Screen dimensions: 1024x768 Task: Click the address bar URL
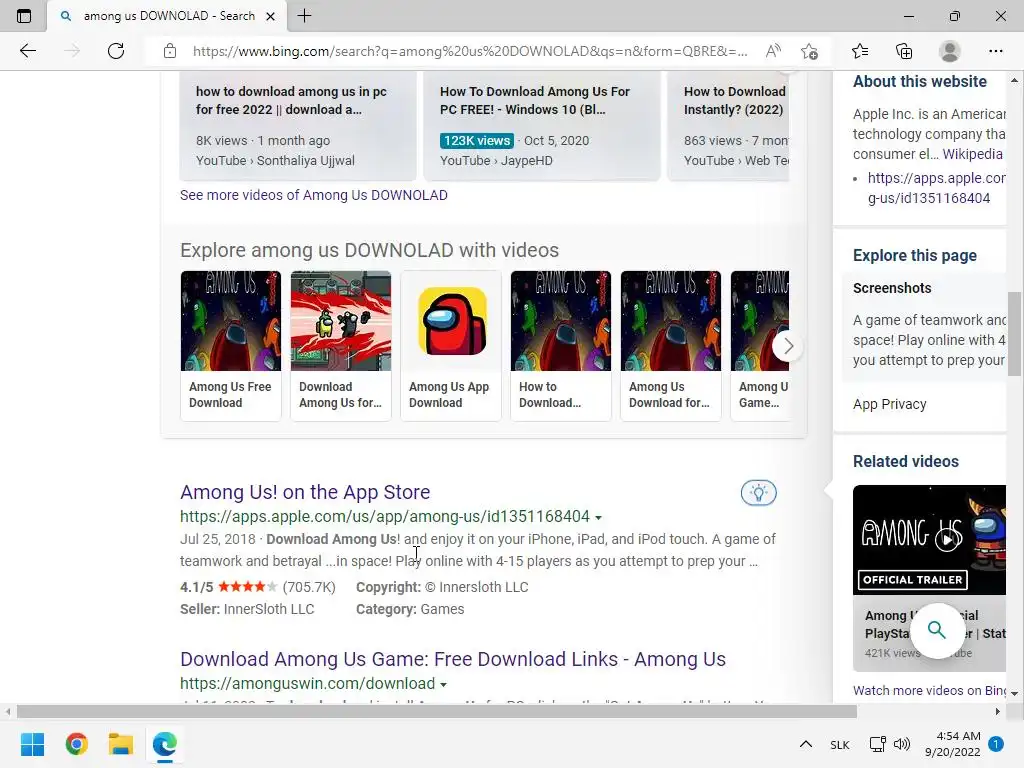[470, 51]
